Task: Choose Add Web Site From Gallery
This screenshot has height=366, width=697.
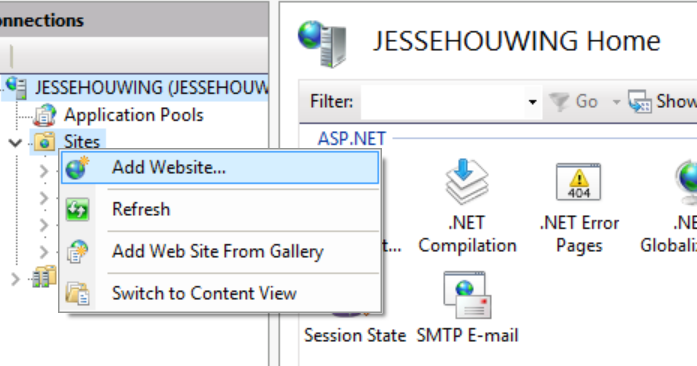Action: (x=220, y=251)
